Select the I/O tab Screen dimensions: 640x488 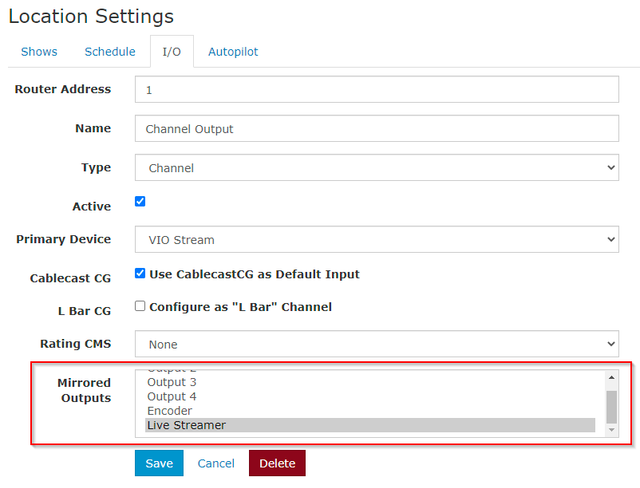[172, 52]
